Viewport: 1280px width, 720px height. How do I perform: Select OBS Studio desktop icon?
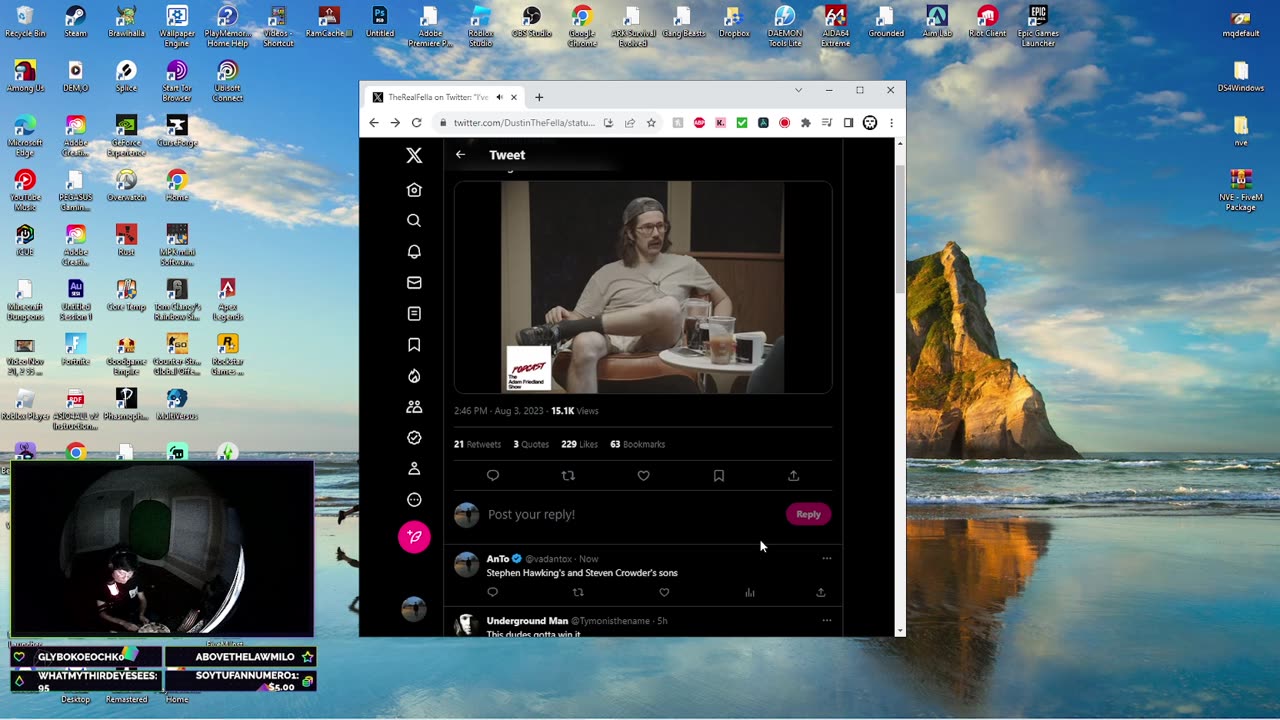(x=532, y=22)
